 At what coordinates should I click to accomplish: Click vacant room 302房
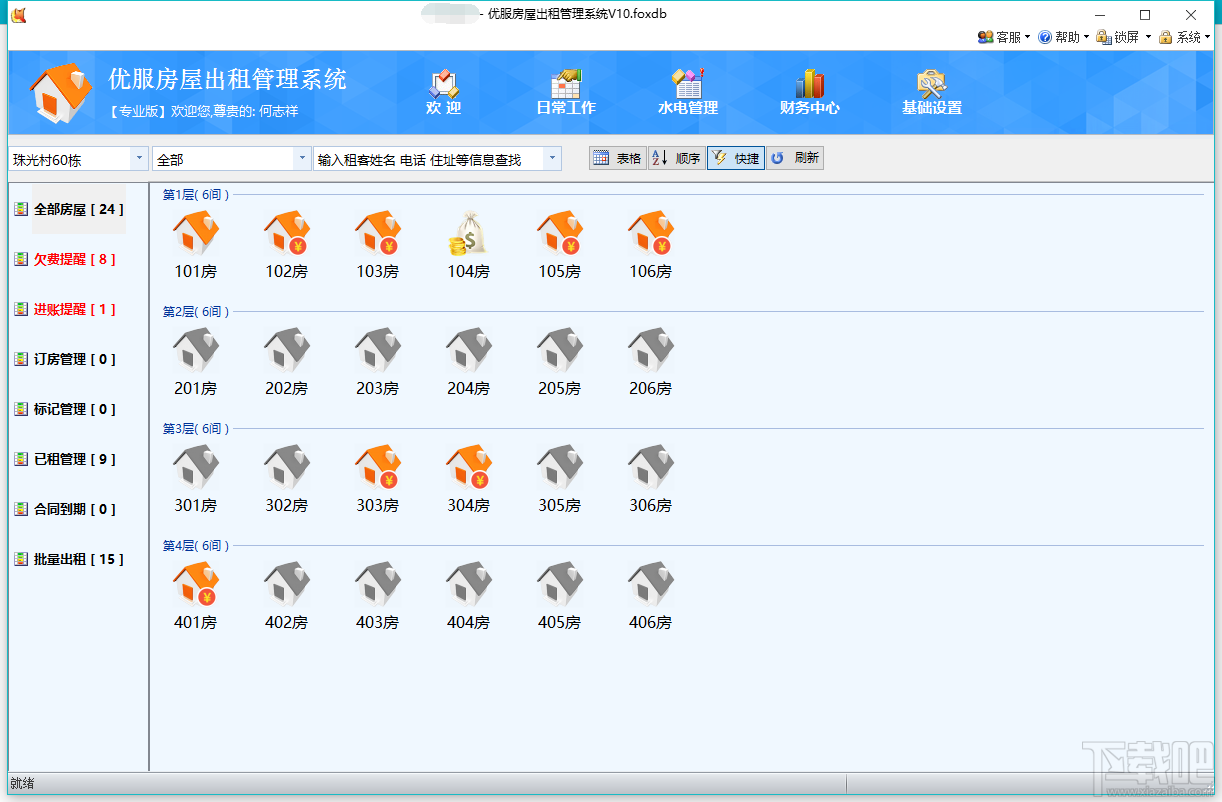click(x=286, y=467)
